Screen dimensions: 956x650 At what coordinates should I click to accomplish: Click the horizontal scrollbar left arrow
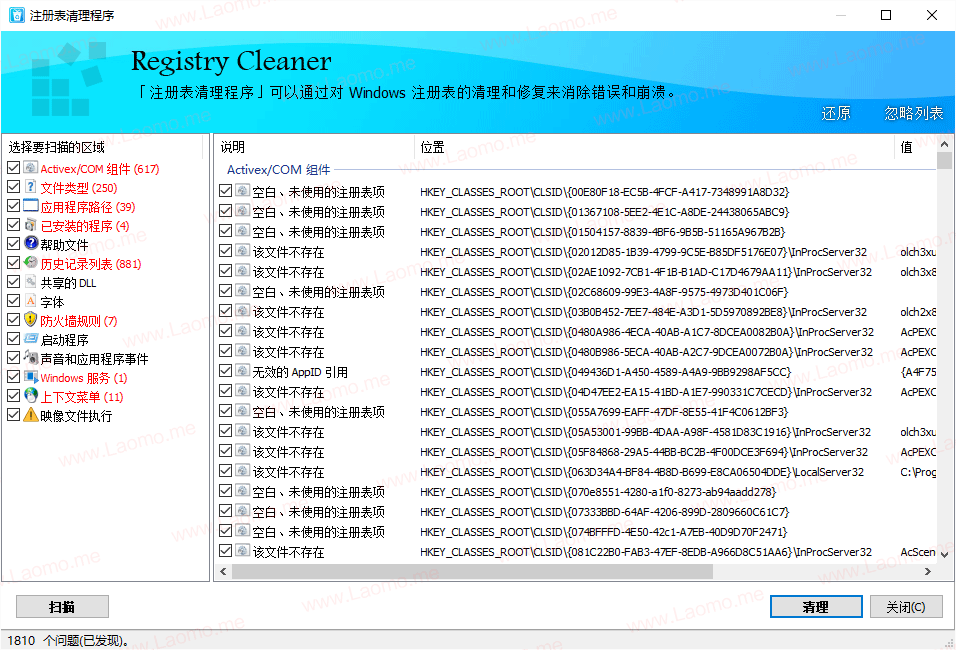click(223, 571)
